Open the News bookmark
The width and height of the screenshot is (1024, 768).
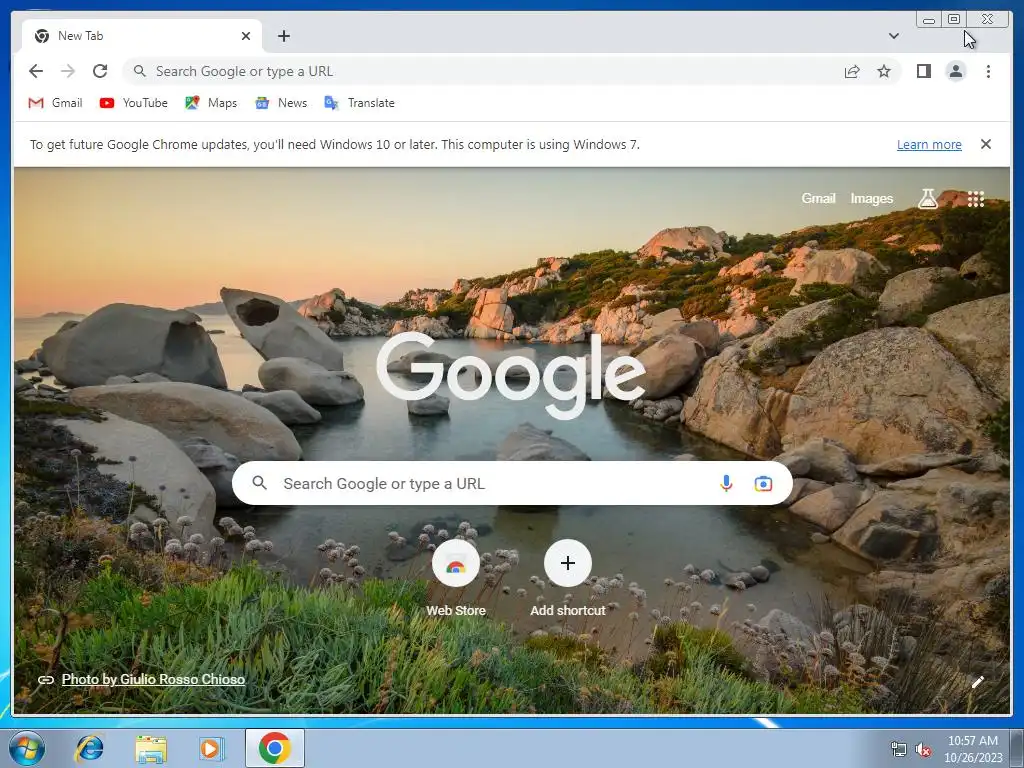[281, 103]
